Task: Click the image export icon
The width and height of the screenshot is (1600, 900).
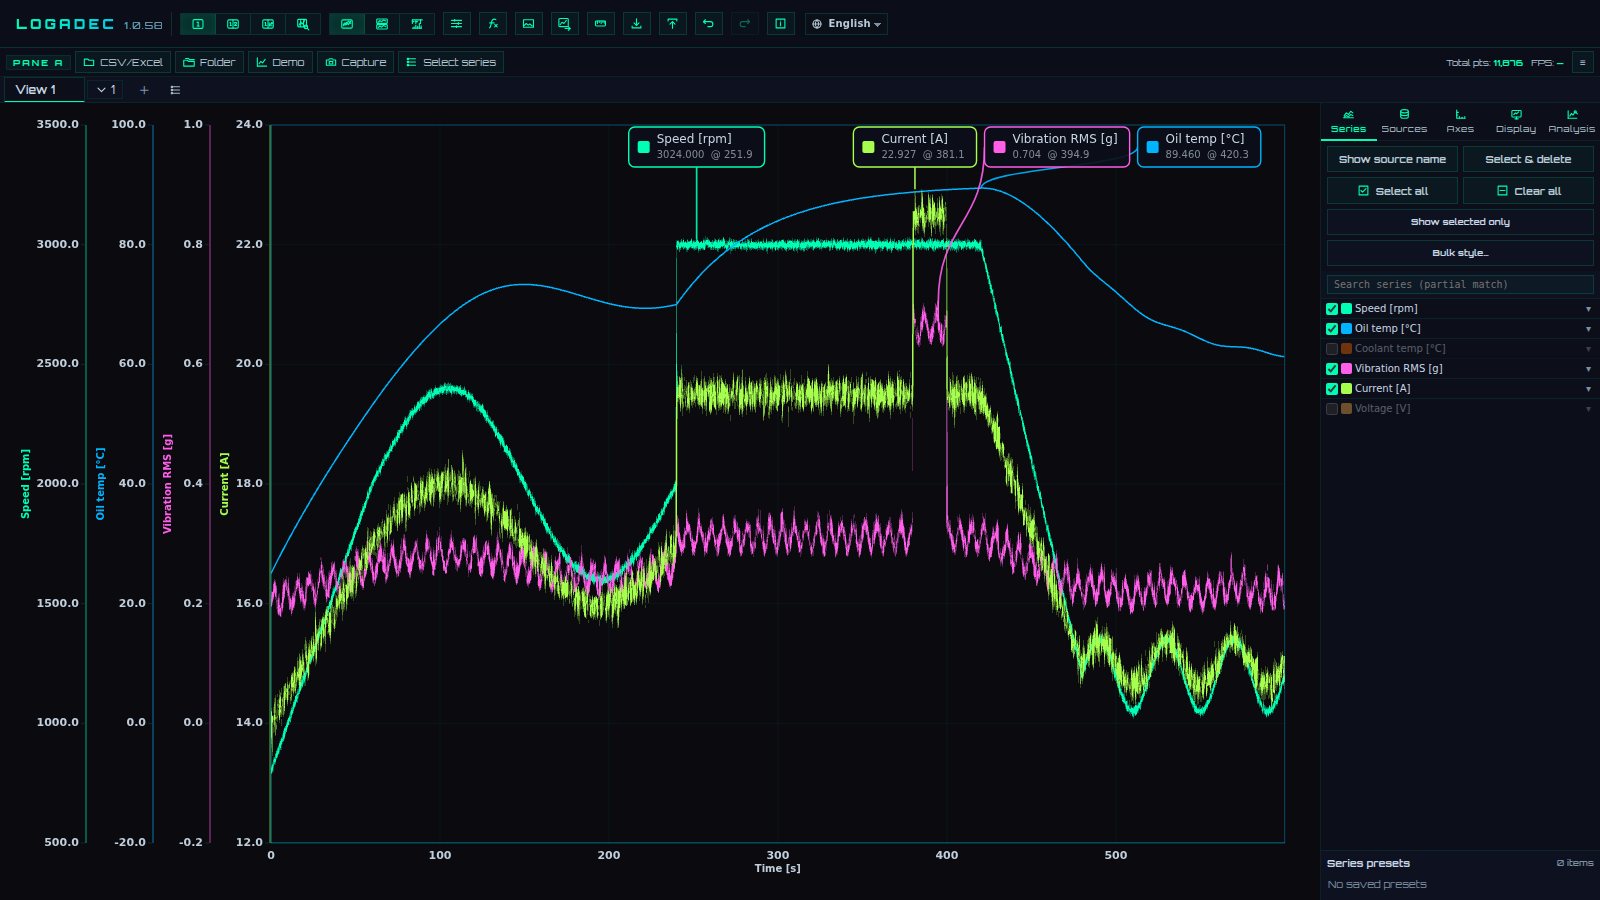Action: [x=529, y=24]
